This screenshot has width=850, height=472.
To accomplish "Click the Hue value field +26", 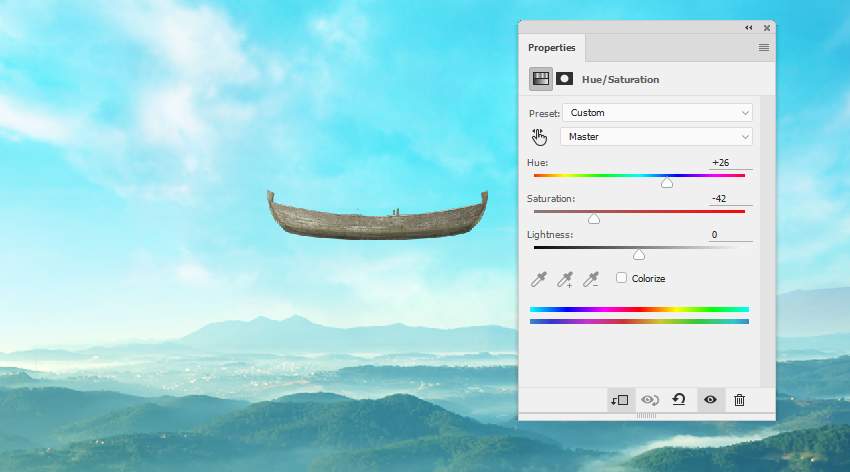I will (x=730, y=163).
